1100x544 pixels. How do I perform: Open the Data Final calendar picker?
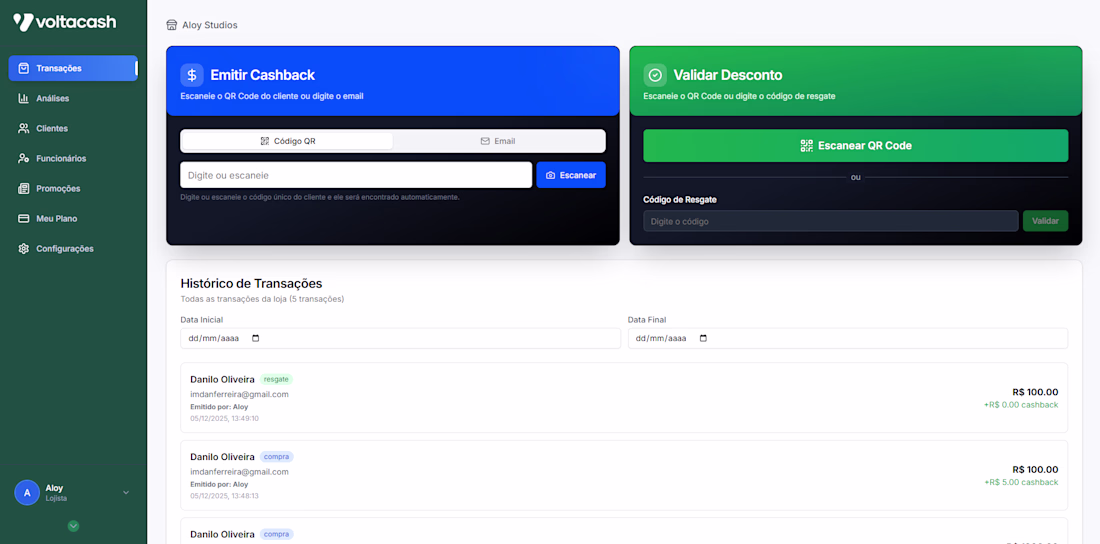point(704,338)
